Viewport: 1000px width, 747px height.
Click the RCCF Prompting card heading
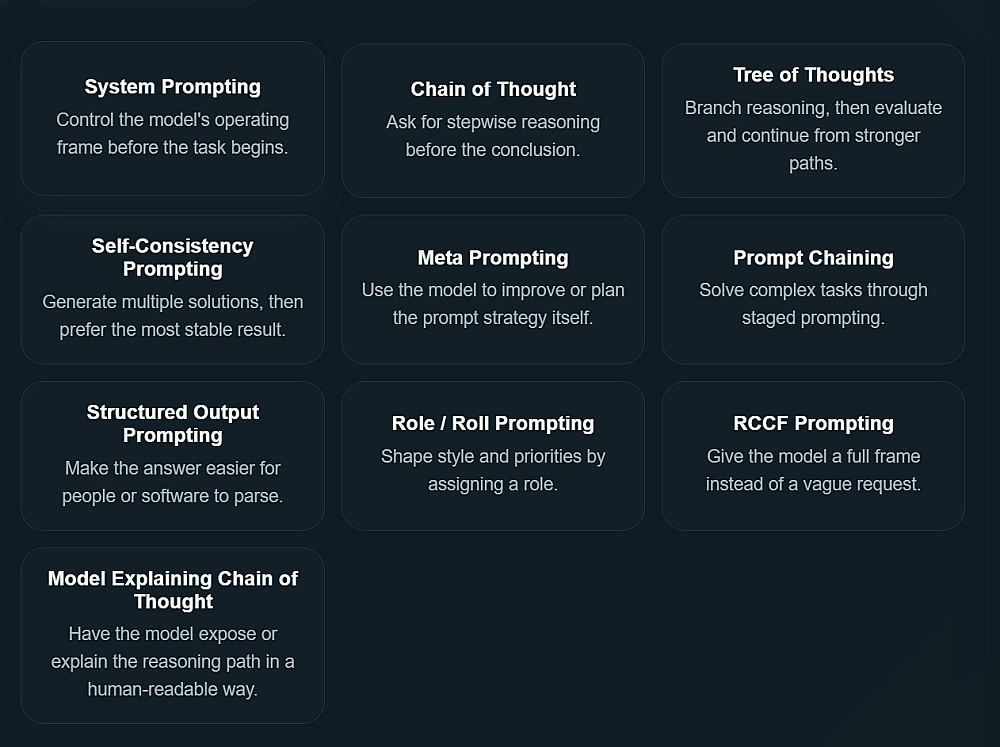pos(813,424)
